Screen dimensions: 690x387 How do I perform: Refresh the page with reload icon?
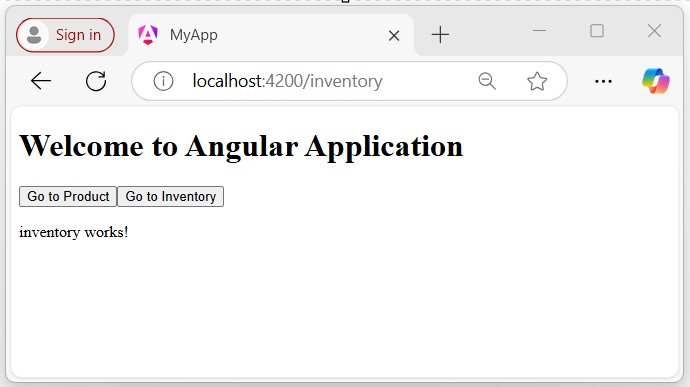96,81
